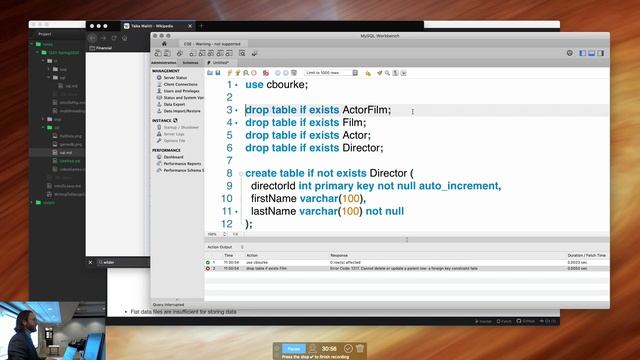Viewport: 640px width, 360px height.
Task: Run EXPLAIN on the current statement
Action: tap(246, 73)
